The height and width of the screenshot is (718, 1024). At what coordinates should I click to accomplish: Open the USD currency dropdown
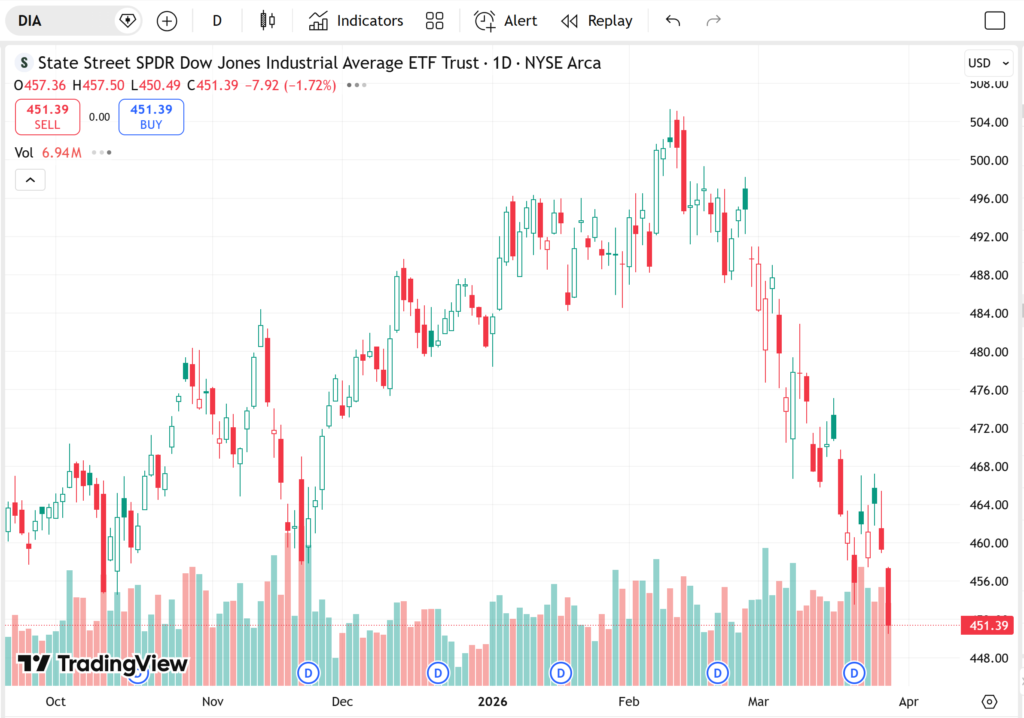click(984, 64)
